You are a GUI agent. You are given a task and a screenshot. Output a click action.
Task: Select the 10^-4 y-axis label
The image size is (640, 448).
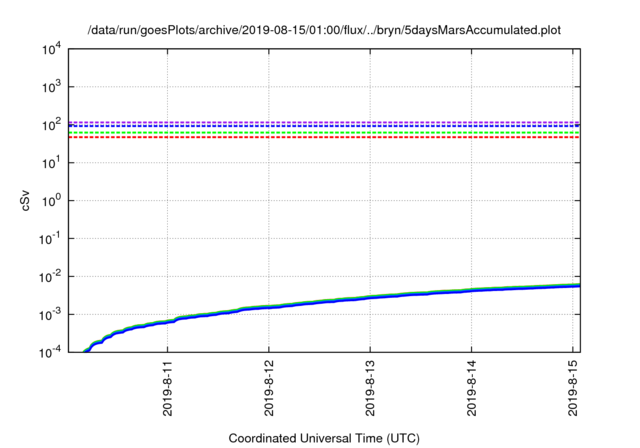(50, 353)
